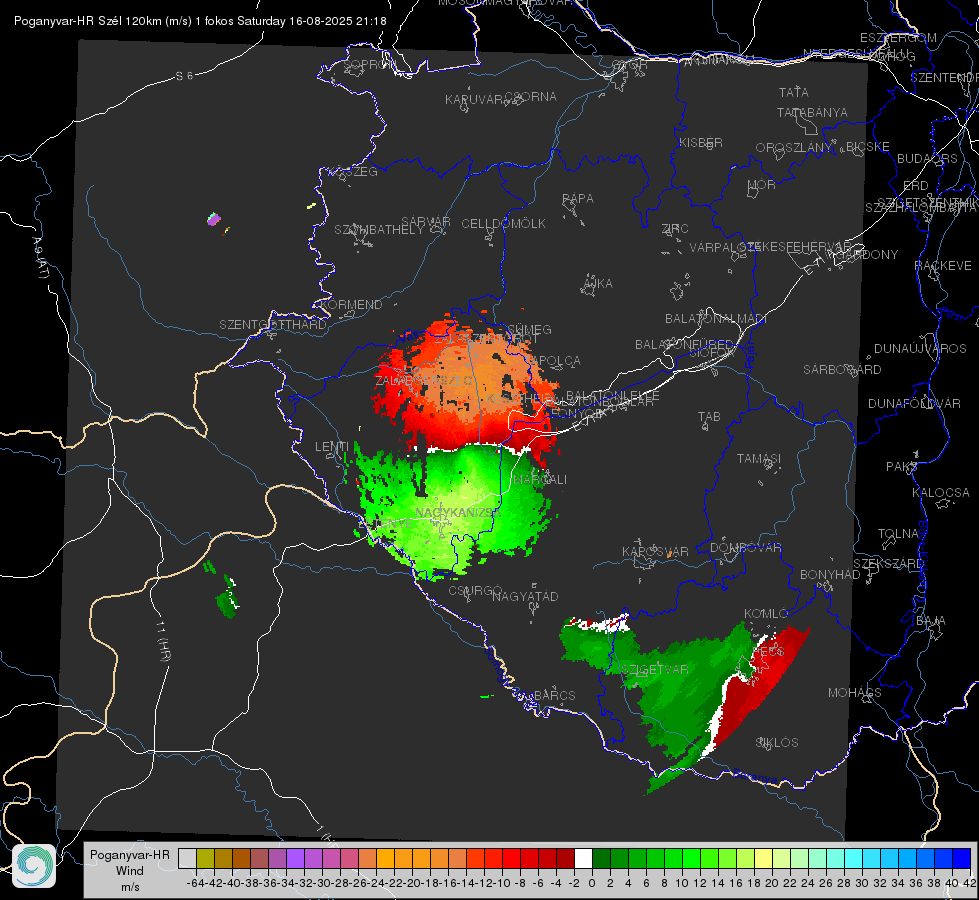Viewport: 979px width, 900px height.
Task: Click the MARCALI city label
Action: pyautogui.click(x=539, y=479)
